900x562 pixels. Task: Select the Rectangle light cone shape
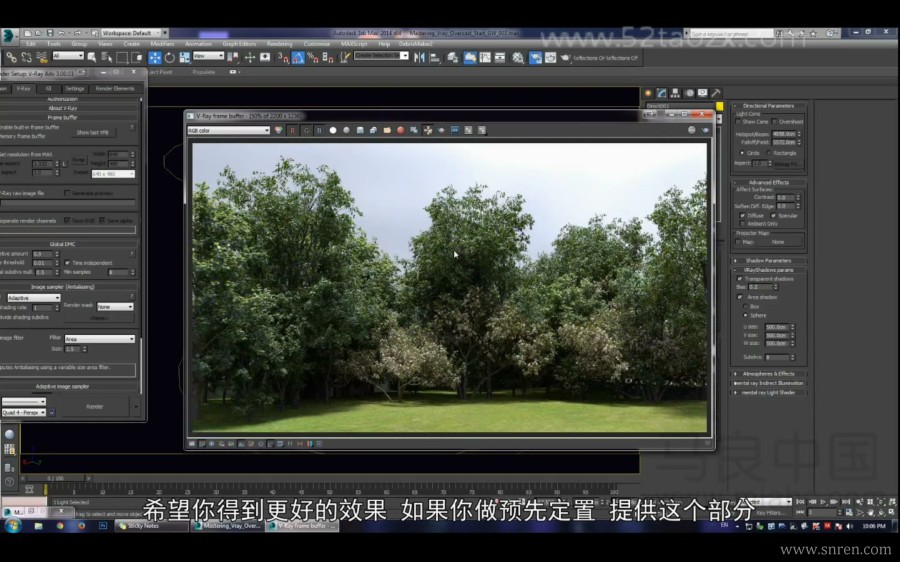point(769,153)
